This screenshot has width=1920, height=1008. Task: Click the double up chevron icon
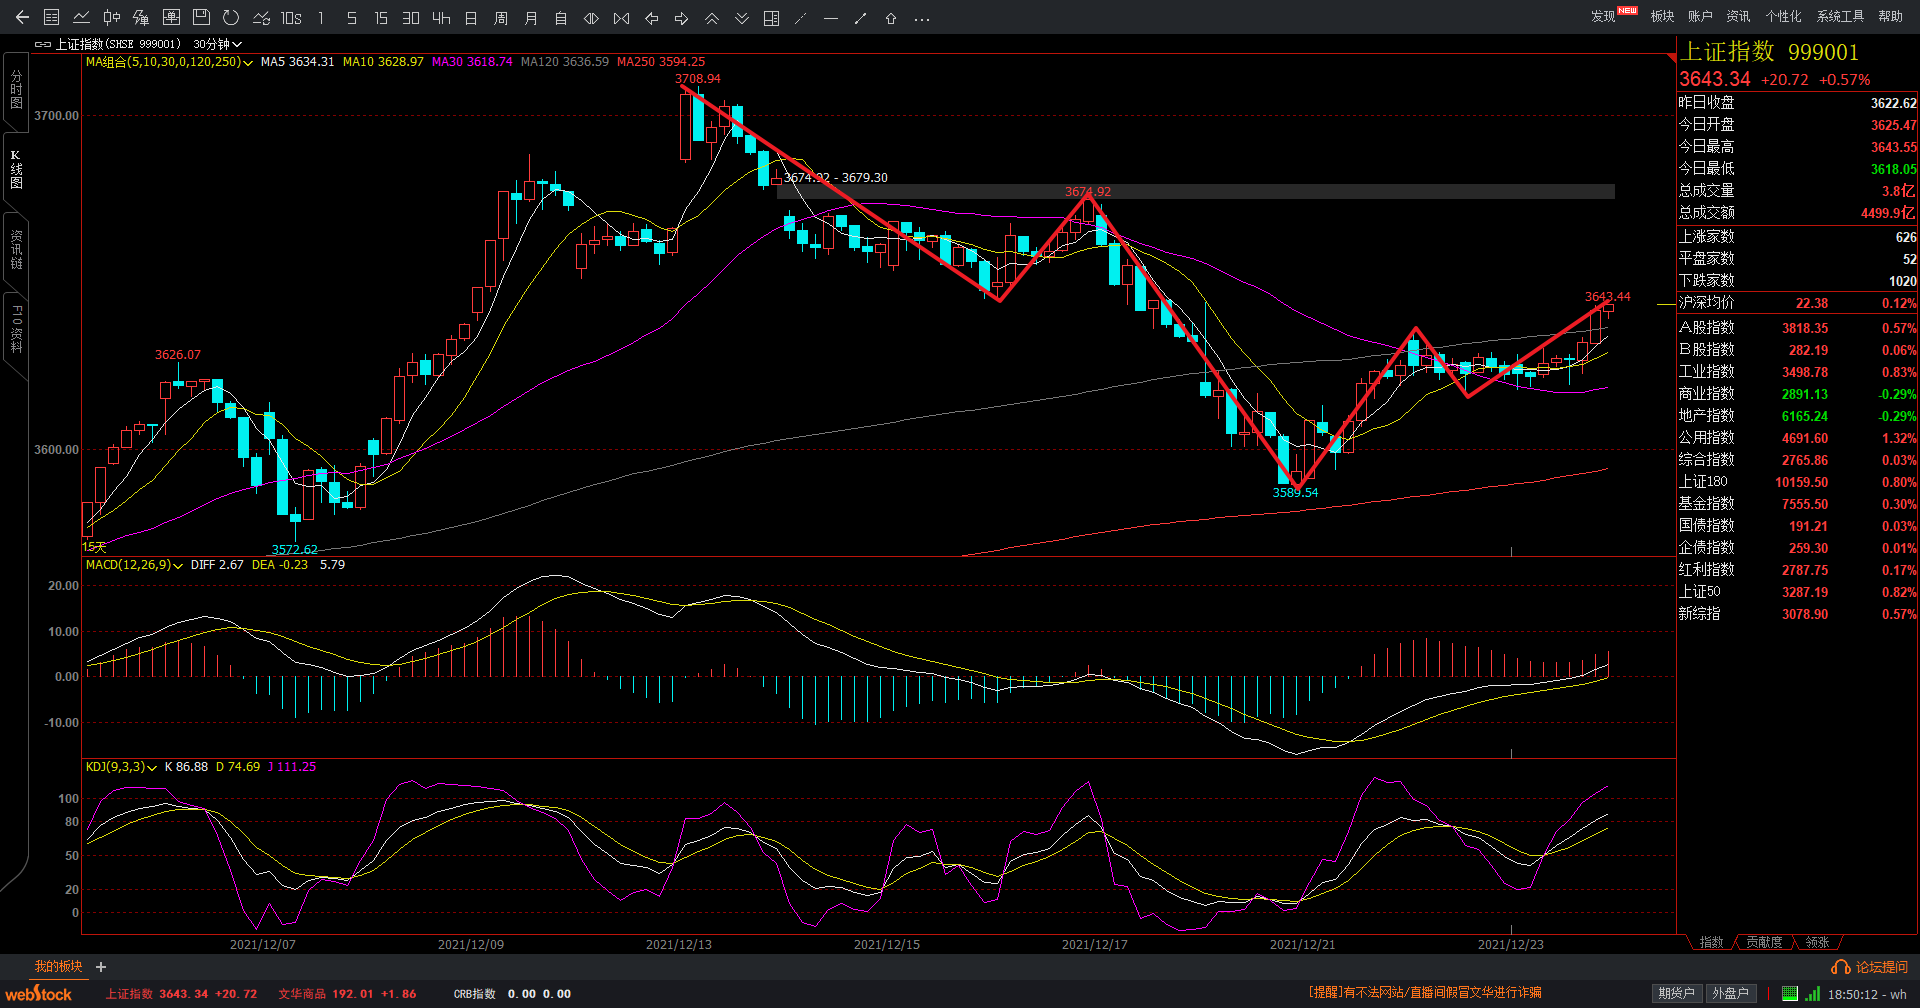[712, 18]
